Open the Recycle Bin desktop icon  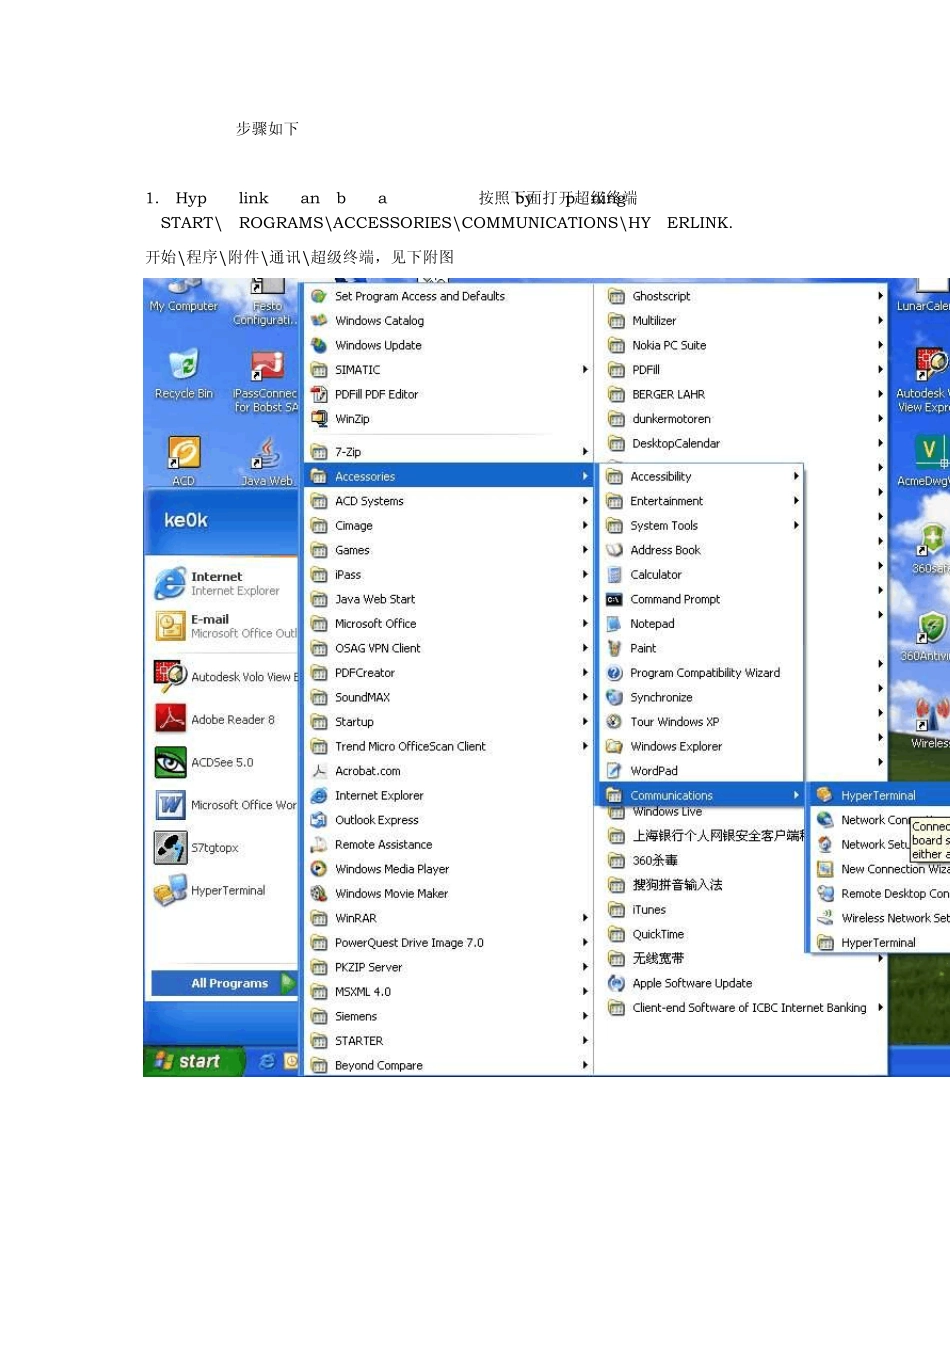pos(184,374)
